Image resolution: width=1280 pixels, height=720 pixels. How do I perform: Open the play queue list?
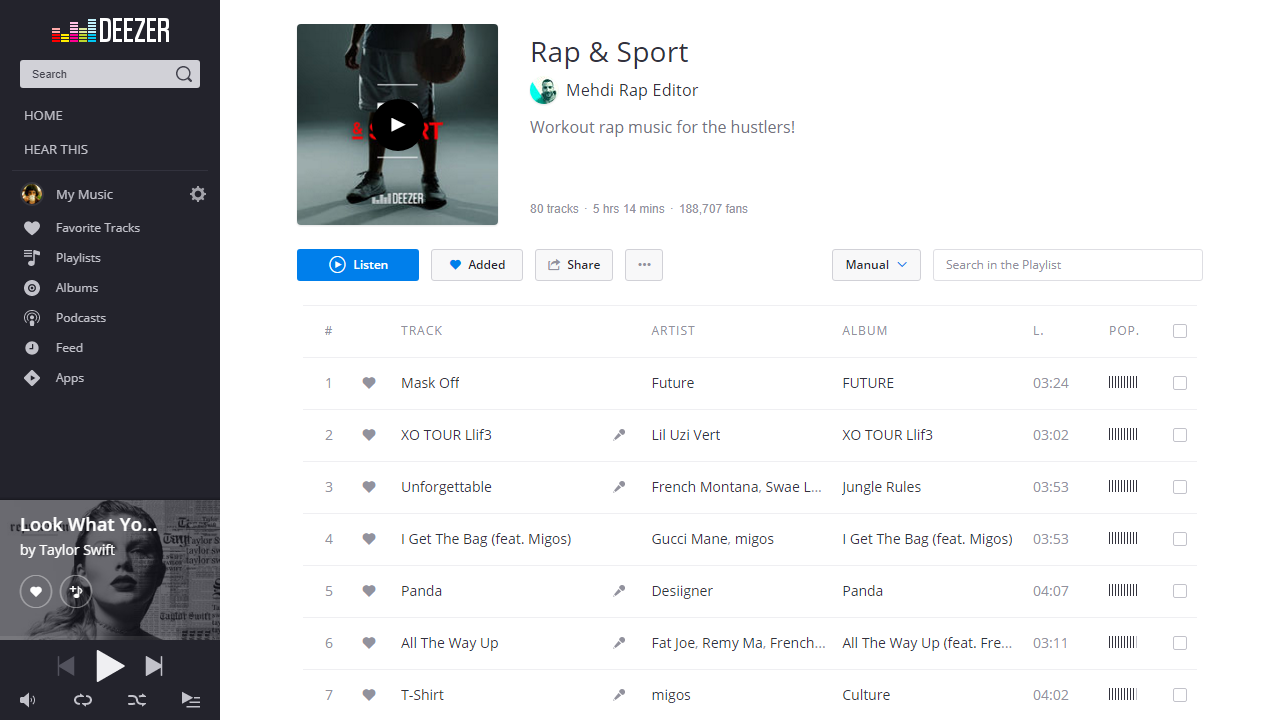click(190, 700)
